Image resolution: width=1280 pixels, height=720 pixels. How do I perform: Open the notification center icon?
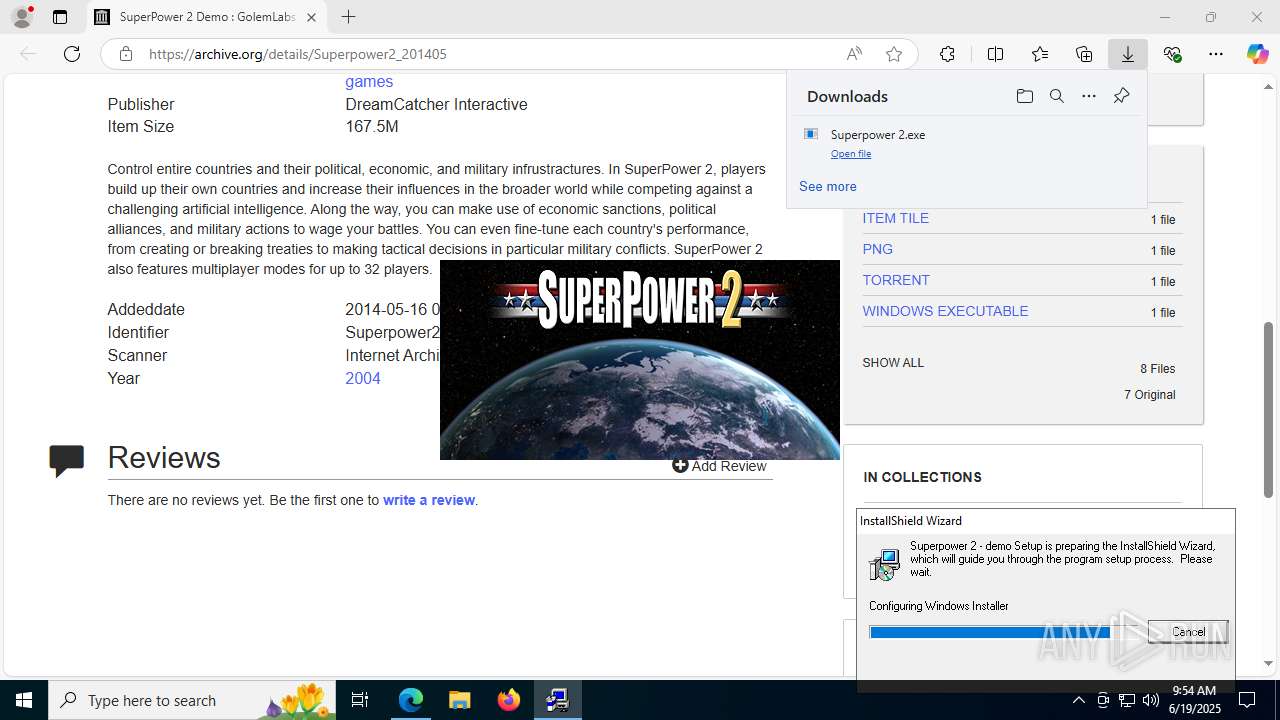[x=1247, y=700]
